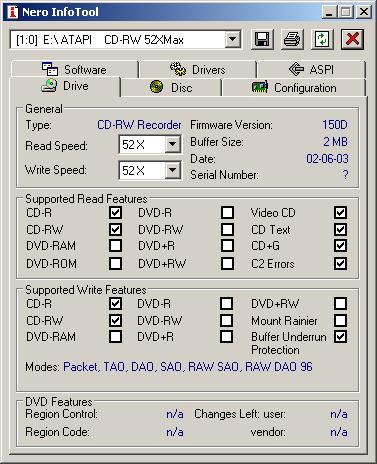Toggle the CD-R read feature checkbox
Image resolution: width=377 pixels, height=464 pixels.
tap(115, 213)
